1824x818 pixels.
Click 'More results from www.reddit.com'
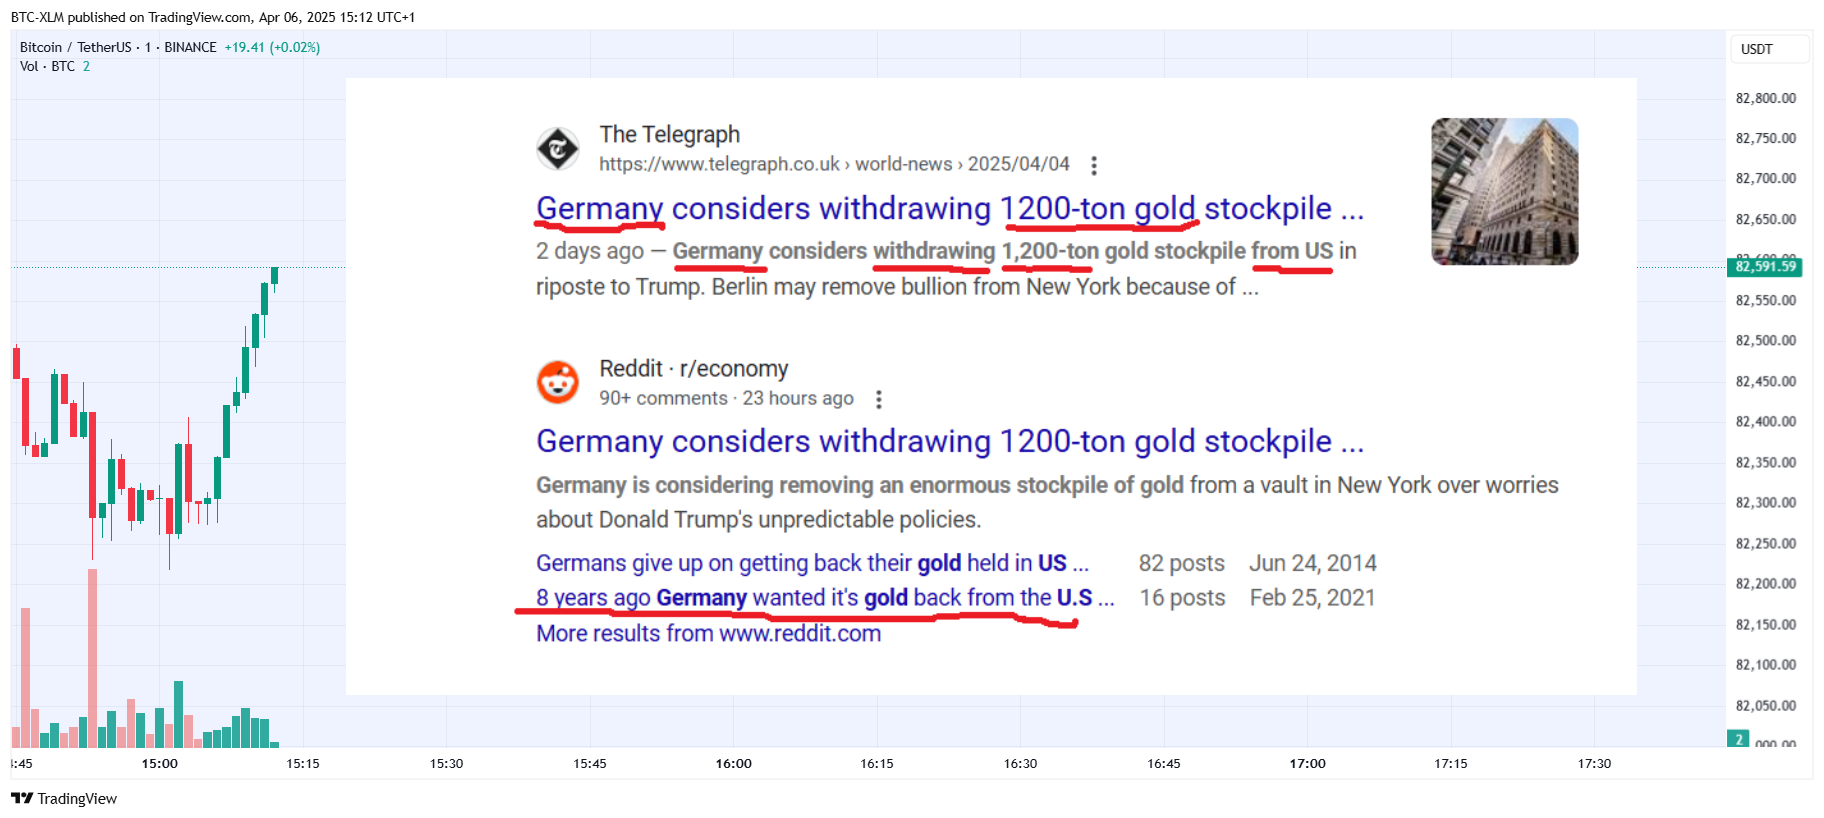point(708,633)
